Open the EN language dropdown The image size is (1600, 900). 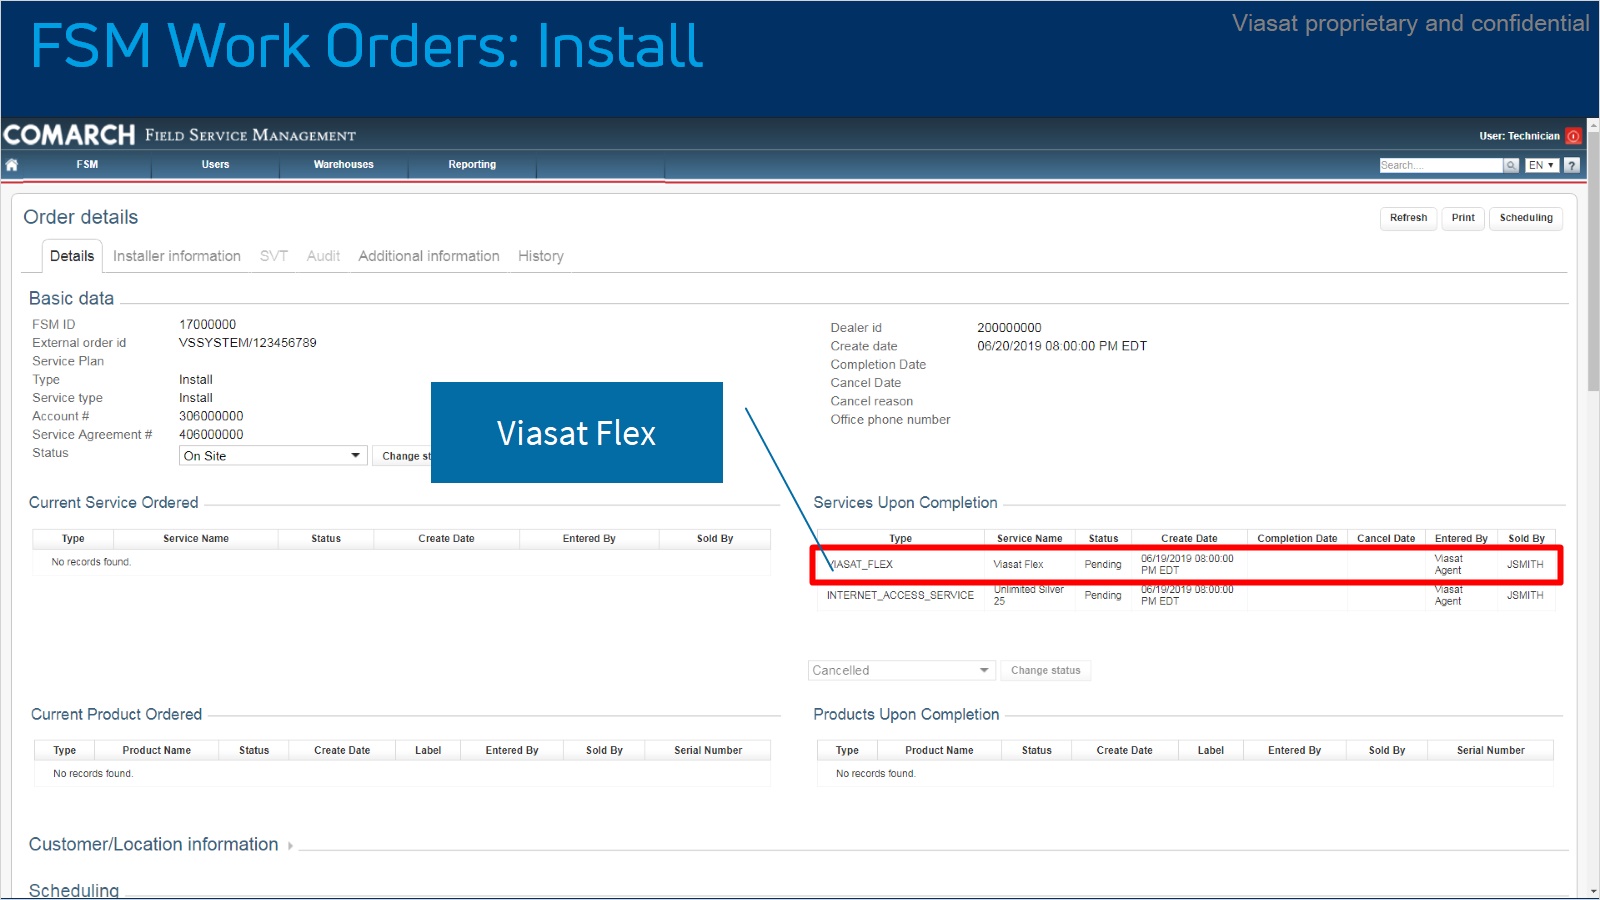click(1541, 165)
